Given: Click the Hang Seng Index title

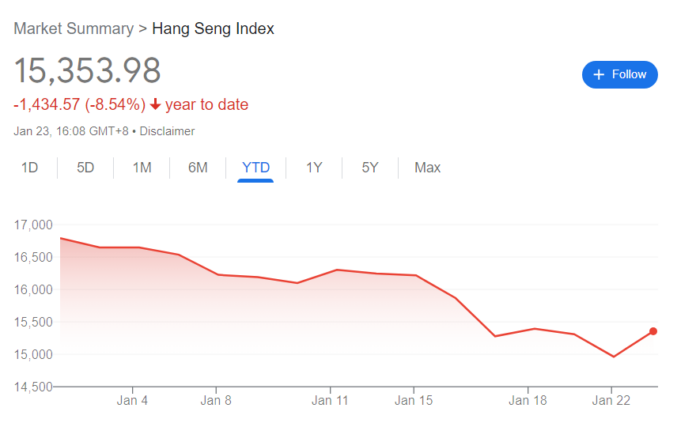Looking at the screenshot, I should 213,29.
